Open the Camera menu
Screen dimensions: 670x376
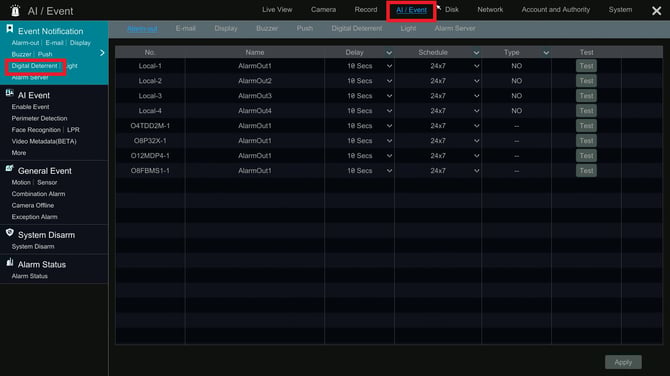pos(323,9)
